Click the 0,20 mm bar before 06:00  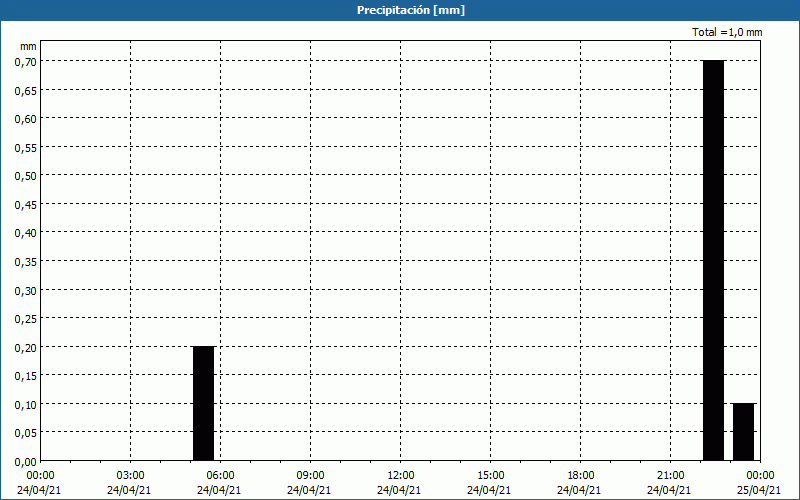point(204,404)
